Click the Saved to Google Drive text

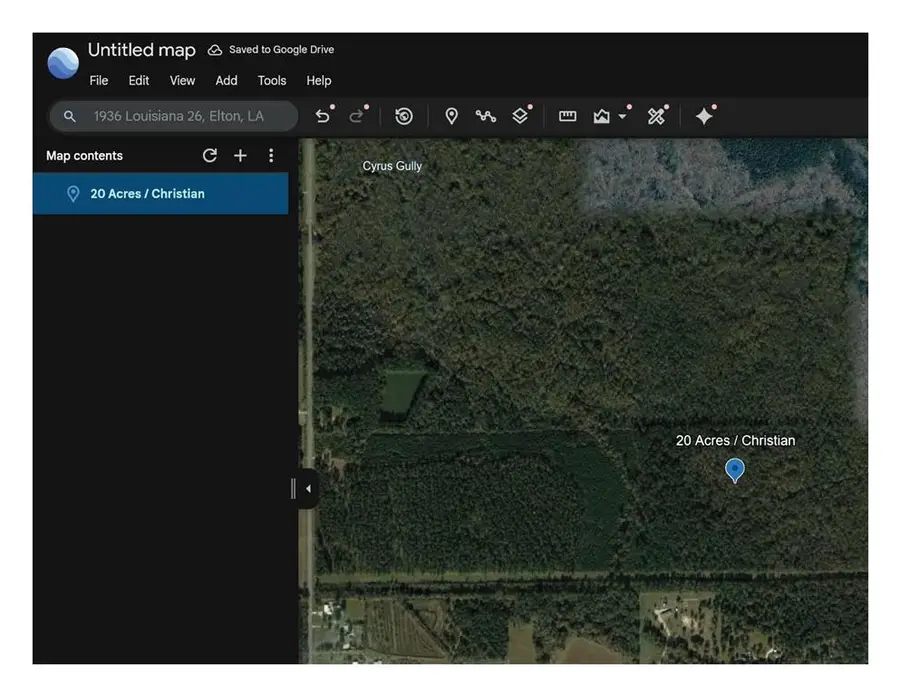282,50
